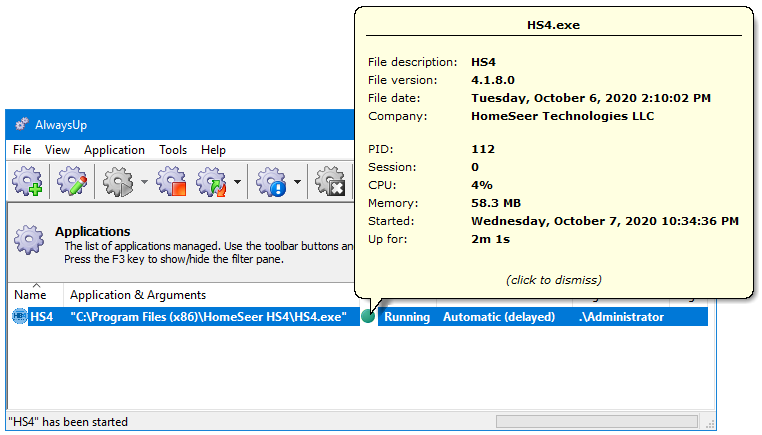Click the window resize grip in status bar
The width and height of the screenshot is (762, 435).
click(710, 424)
